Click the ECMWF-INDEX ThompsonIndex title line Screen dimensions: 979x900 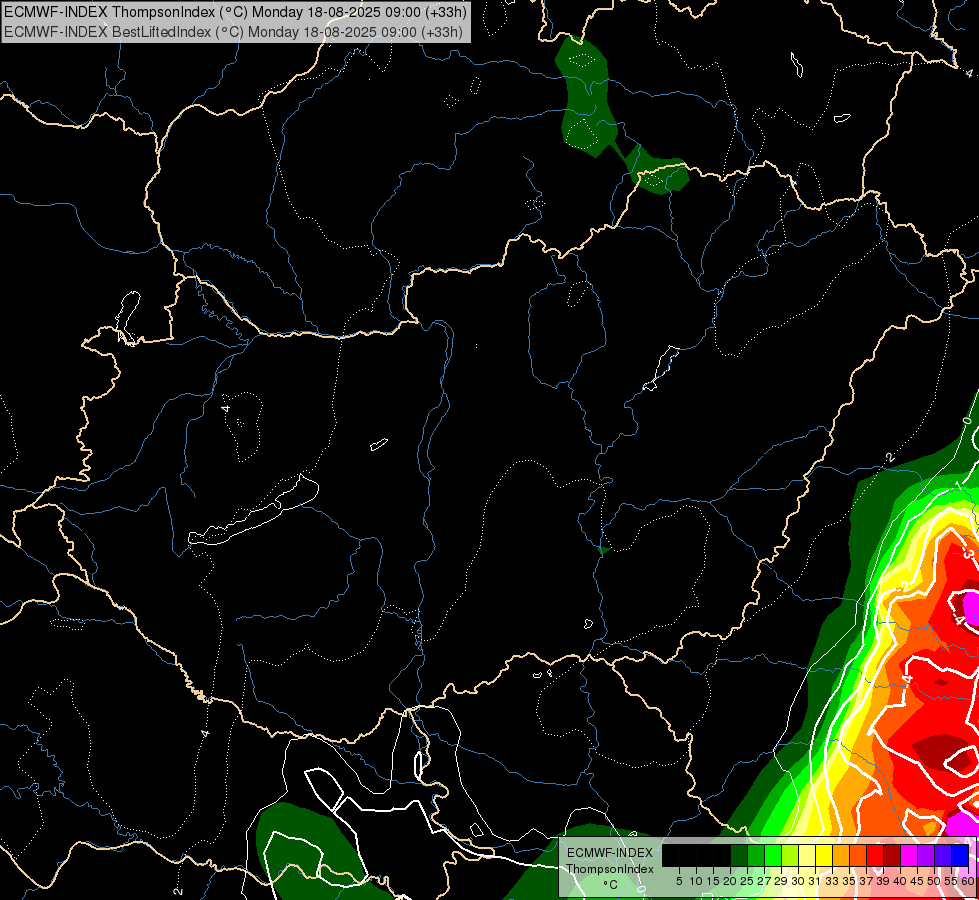tap(235, 11)
